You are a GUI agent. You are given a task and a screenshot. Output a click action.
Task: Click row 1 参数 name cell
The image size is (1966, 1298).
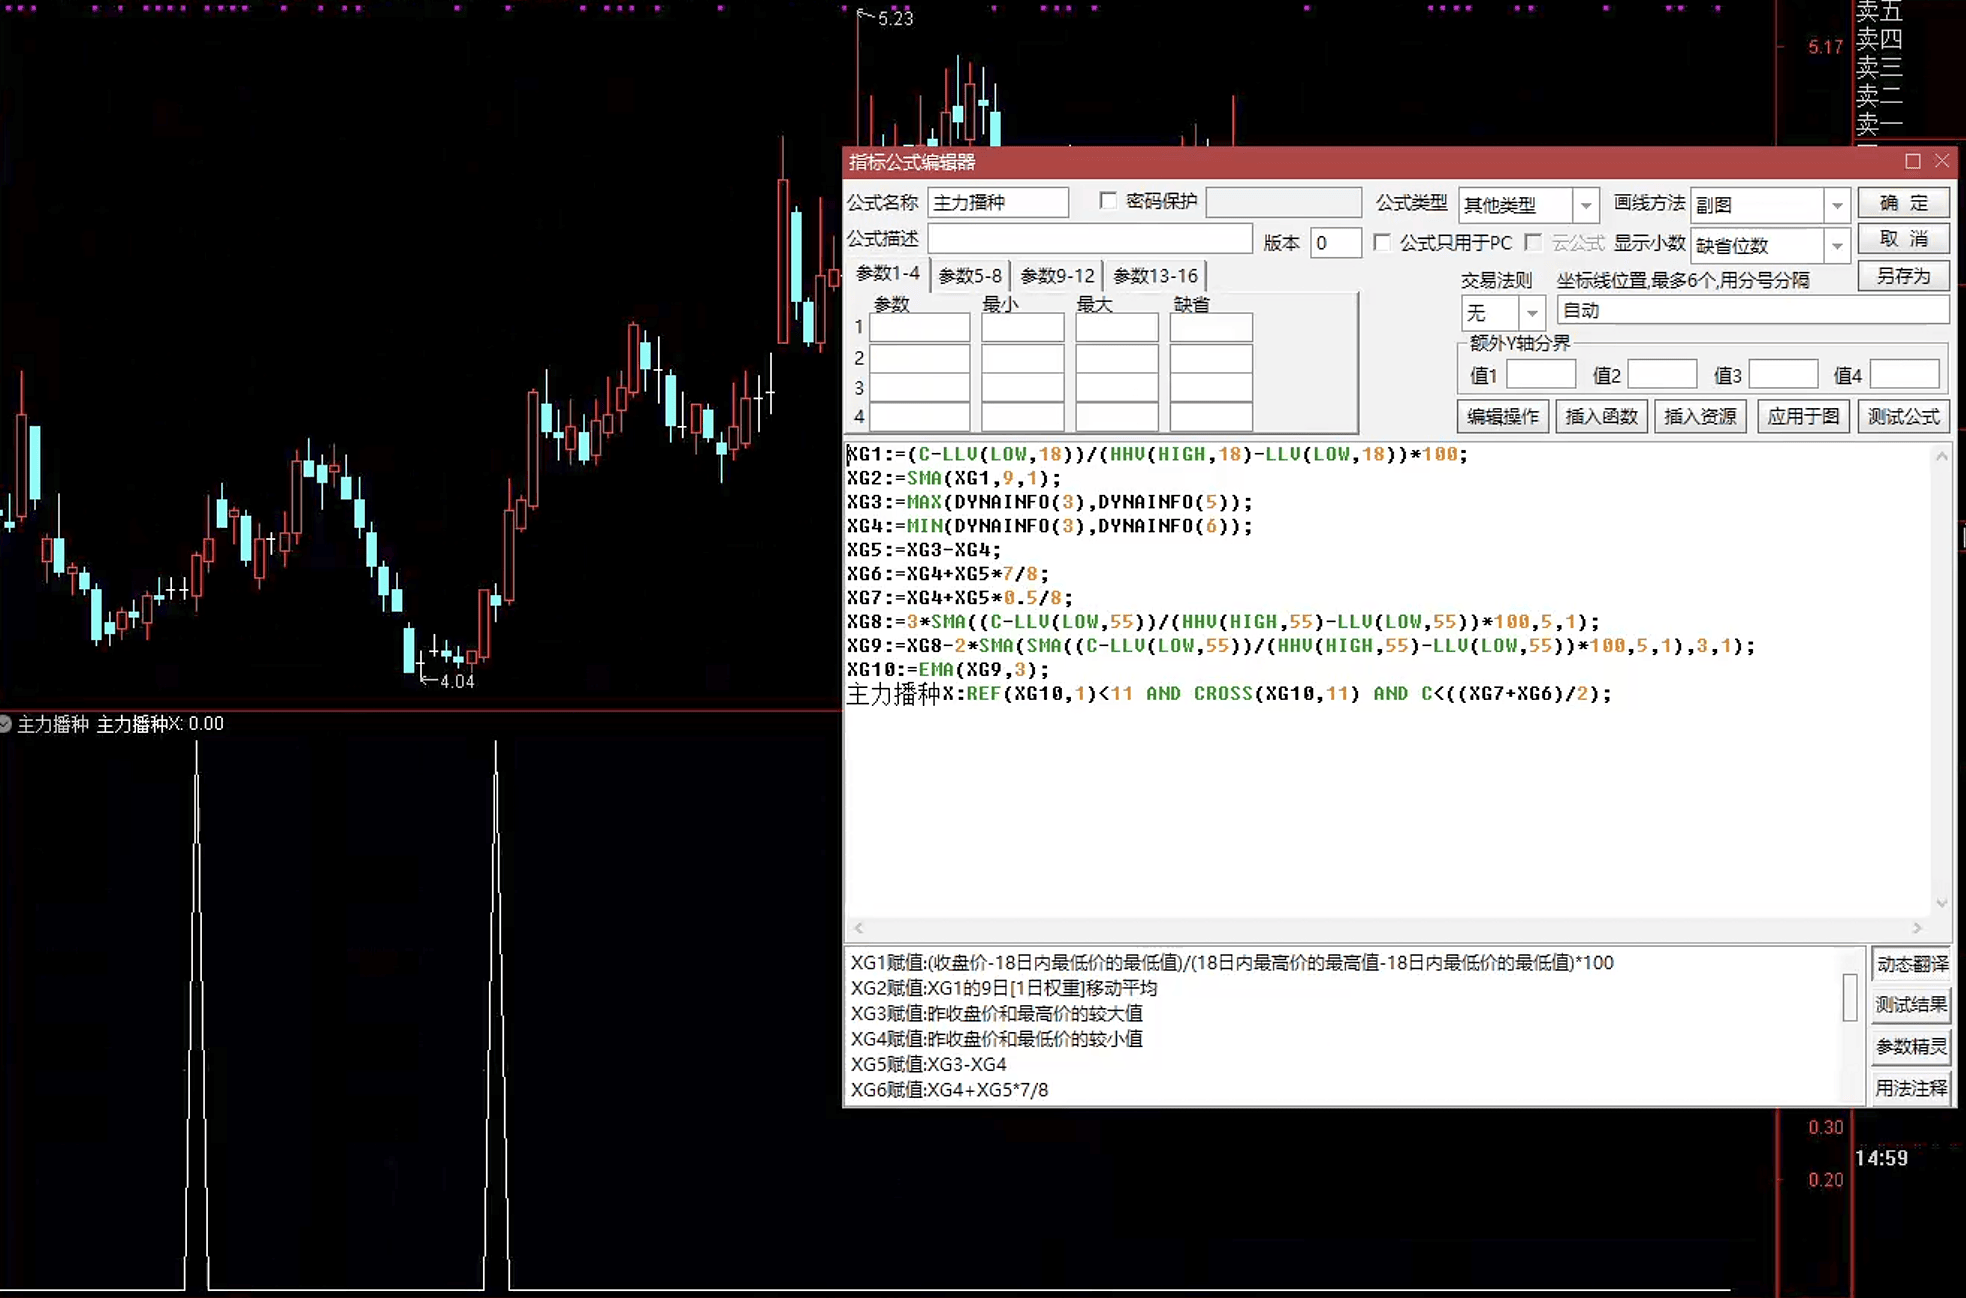(919, 328)
